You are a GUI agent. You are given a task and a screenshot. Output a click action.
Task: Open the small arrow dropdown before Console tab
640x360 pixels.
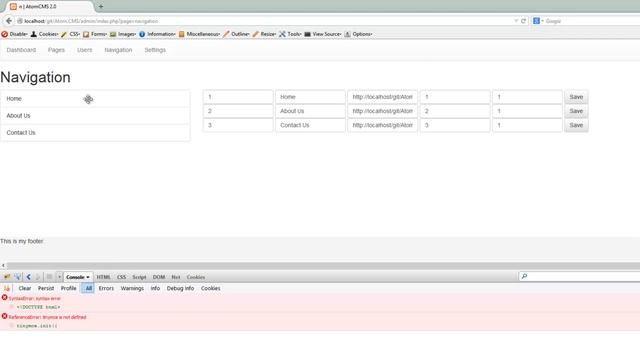click(x=59, y=277)
